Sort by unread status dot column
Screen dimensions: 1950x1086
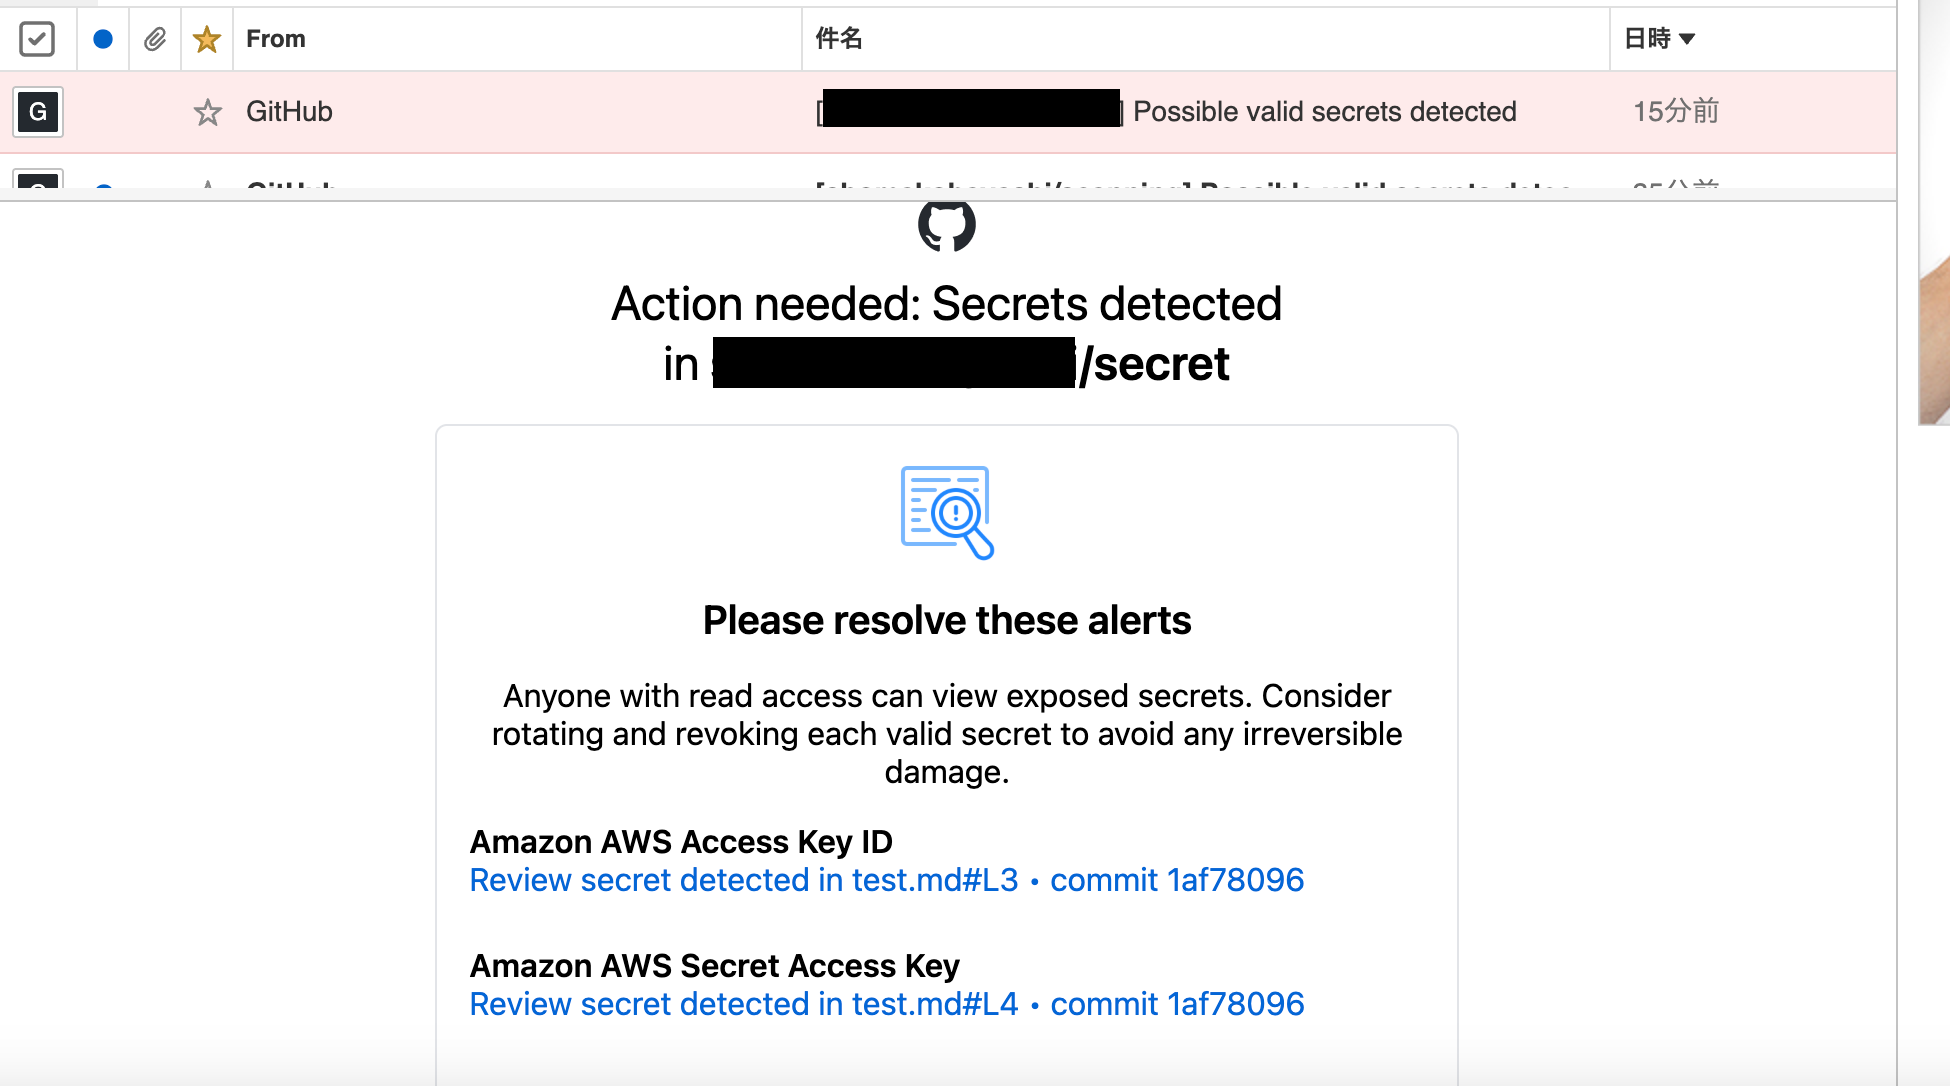(103, 39)
